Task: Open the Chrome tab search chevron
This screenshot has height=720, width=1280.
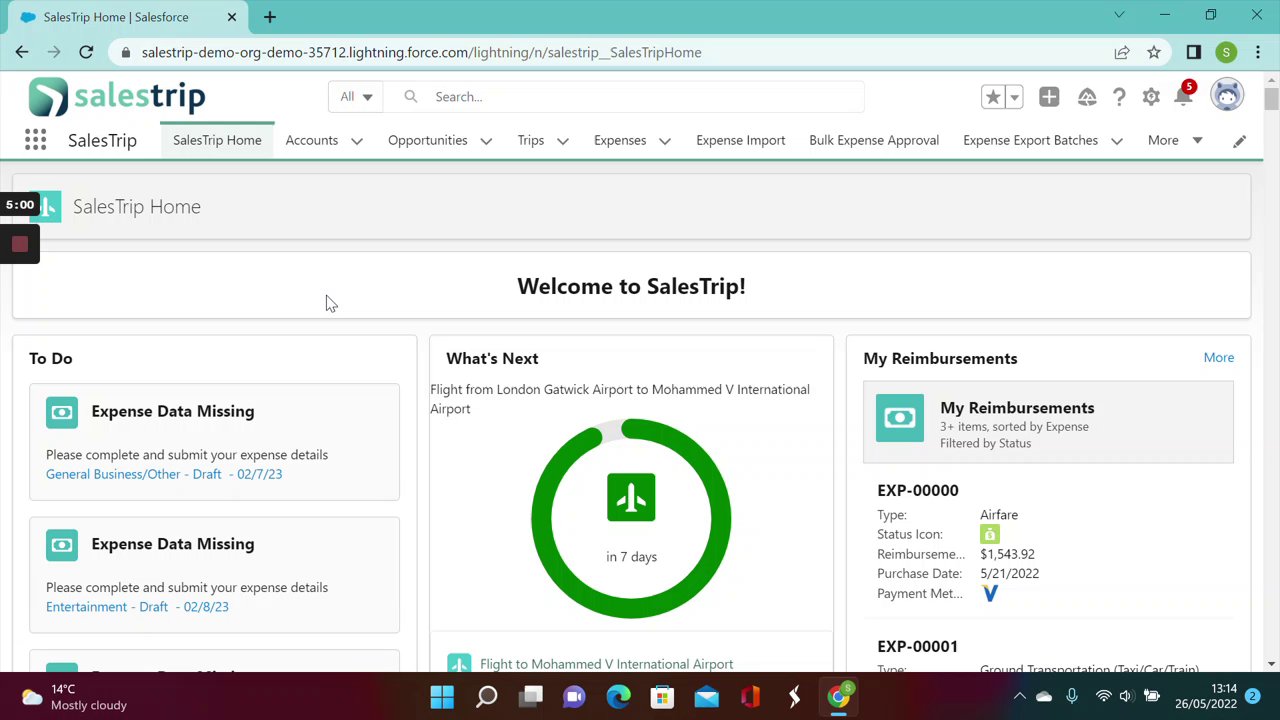Action: point(1119,15)
